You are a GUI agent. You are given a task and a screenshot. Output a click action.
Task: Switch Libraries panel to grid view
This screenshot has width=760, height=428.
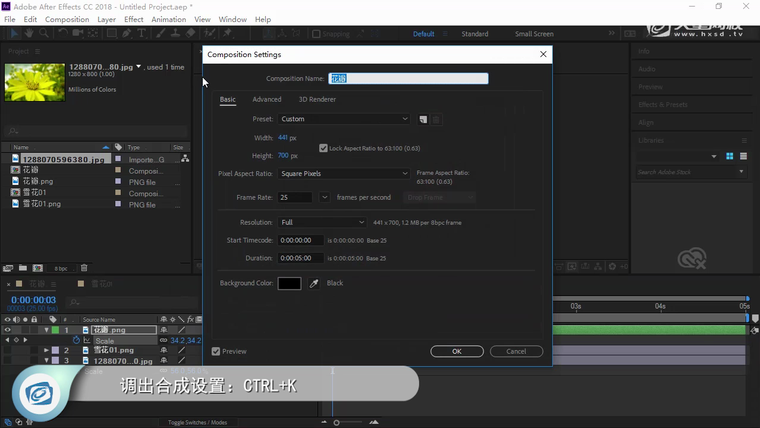(x=730, y=156)
